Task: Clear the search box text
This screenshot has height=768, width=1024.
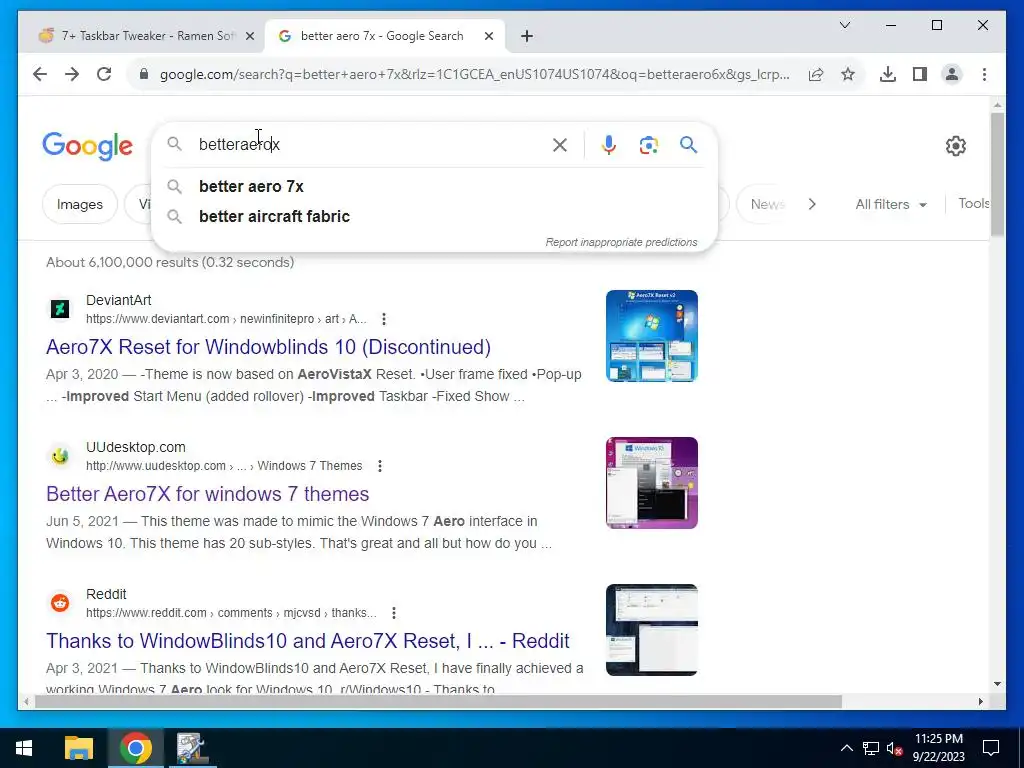Action: pyautogui.click(x=560, y=145)
